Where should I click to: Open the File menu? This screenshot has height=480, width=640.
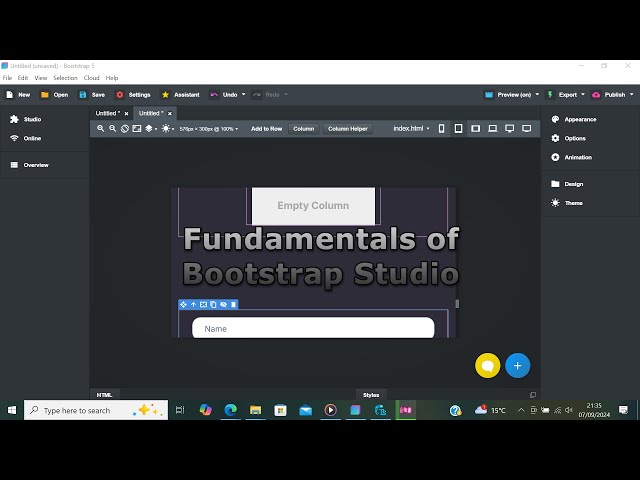[x=7, y=78]
